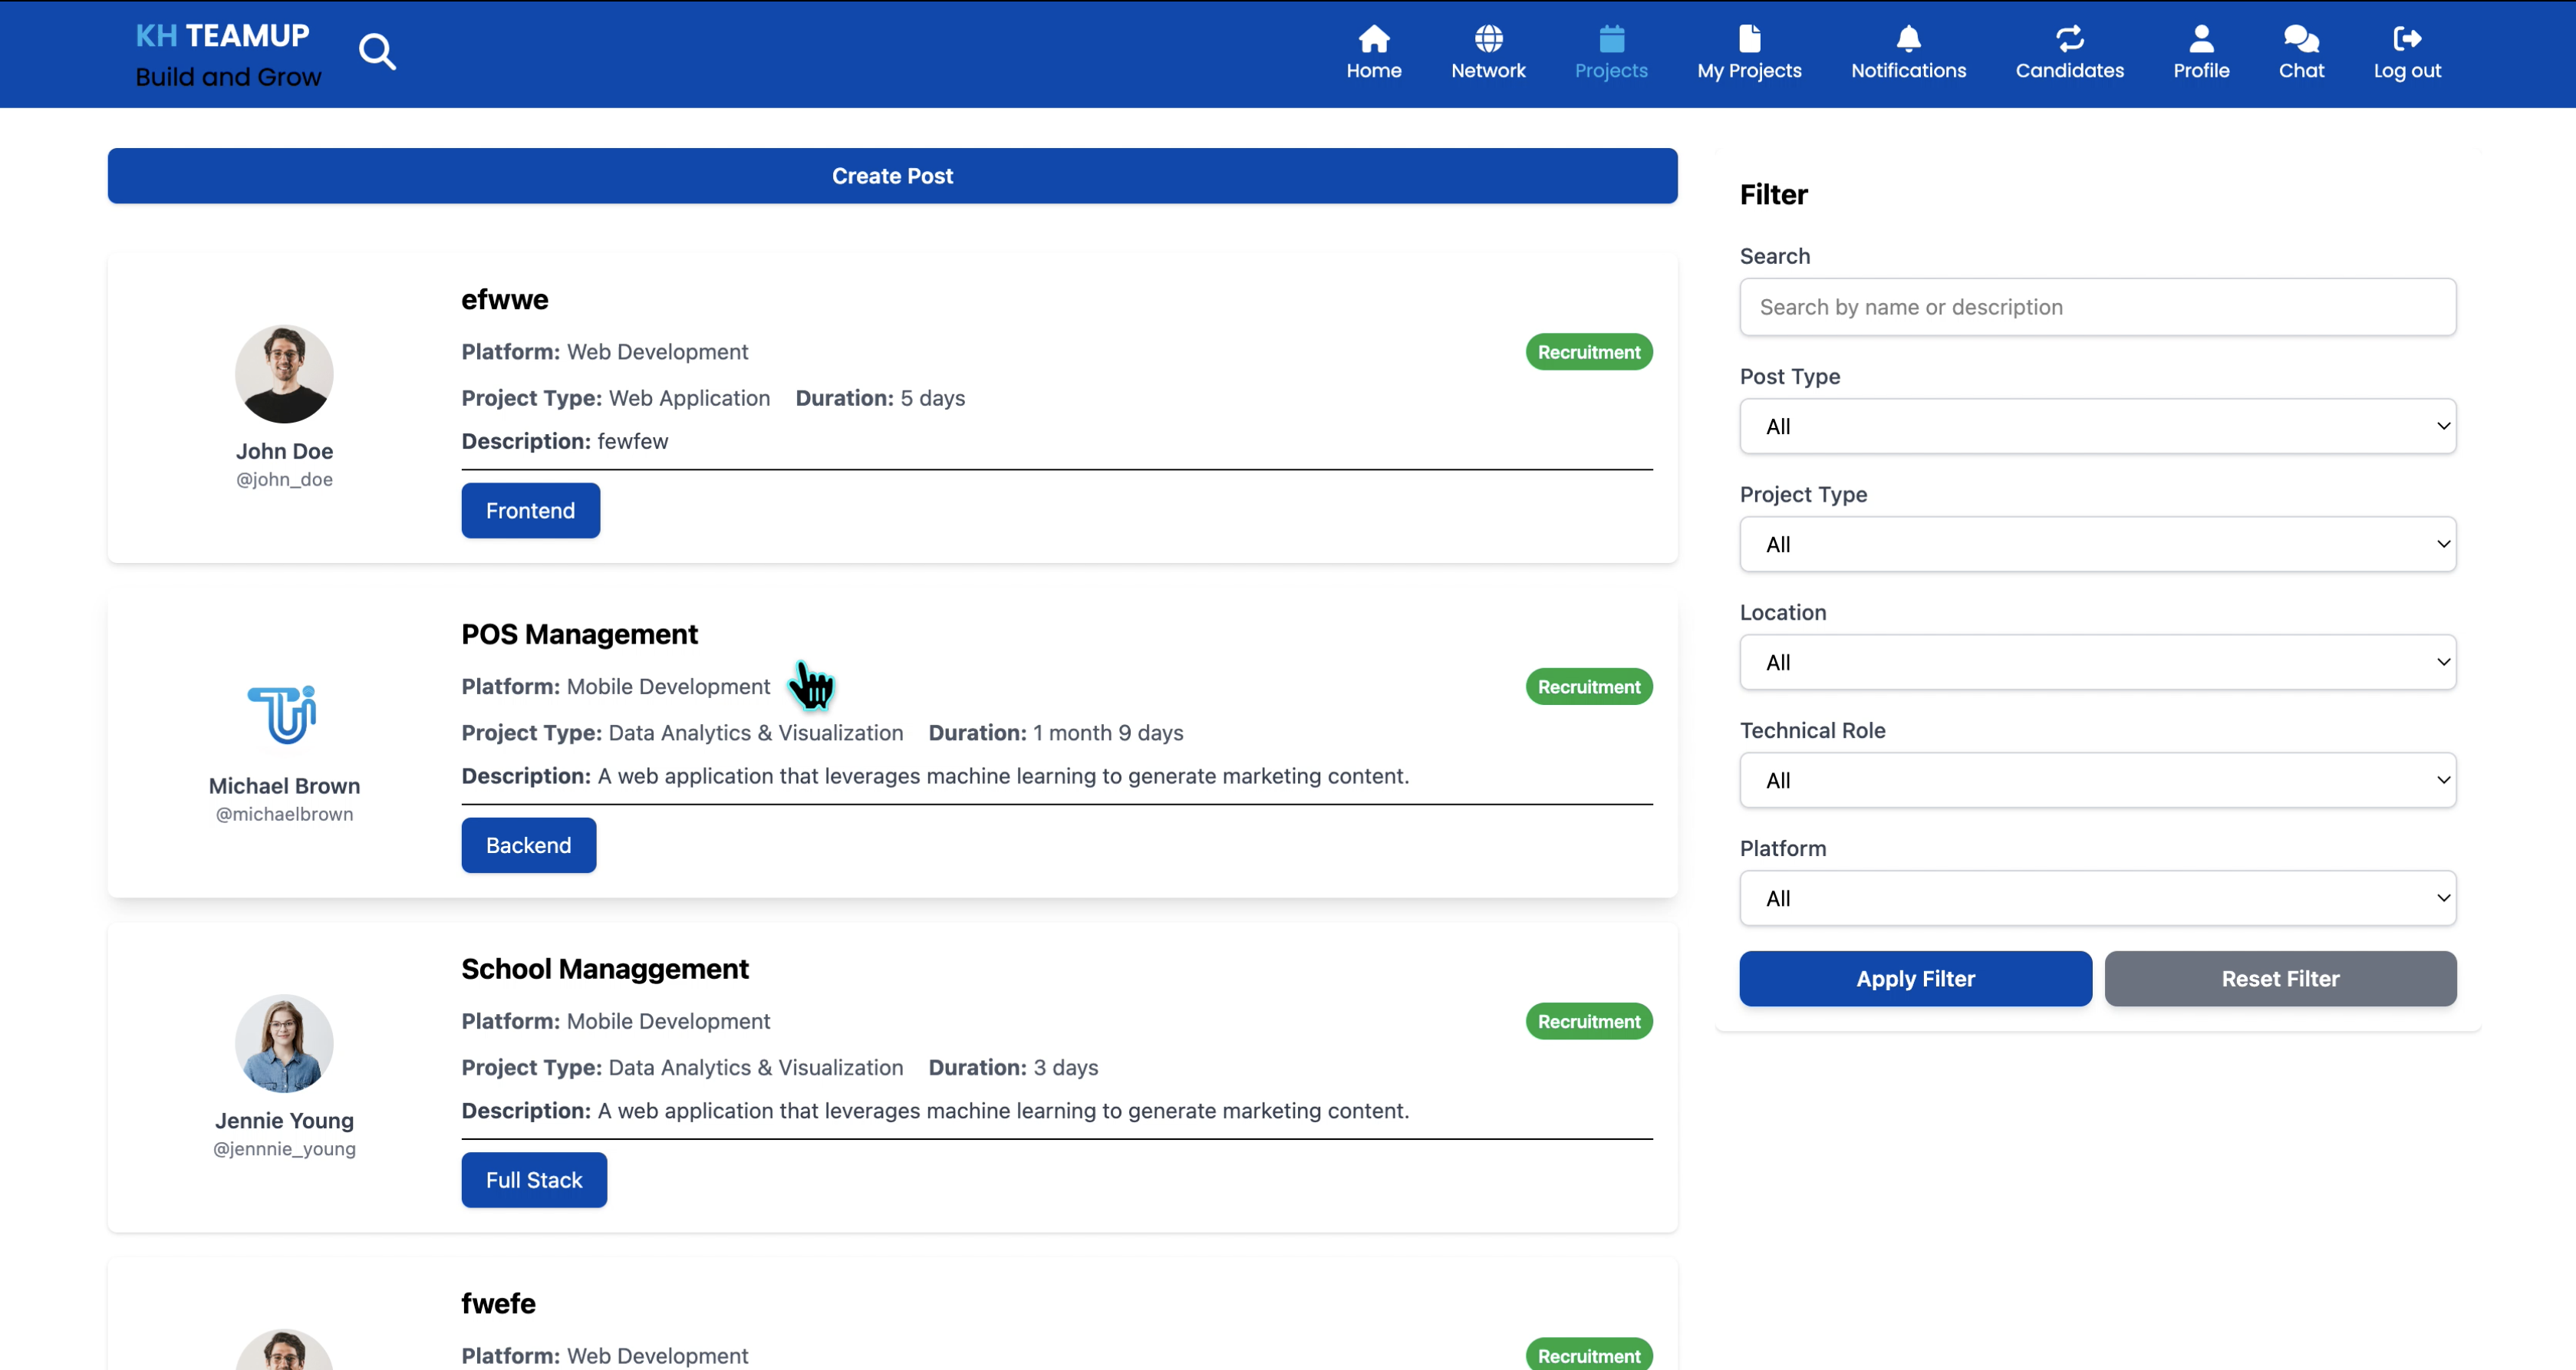Click the search by name input field
Viewport: 2576px width, 1370px height.
2097,307
